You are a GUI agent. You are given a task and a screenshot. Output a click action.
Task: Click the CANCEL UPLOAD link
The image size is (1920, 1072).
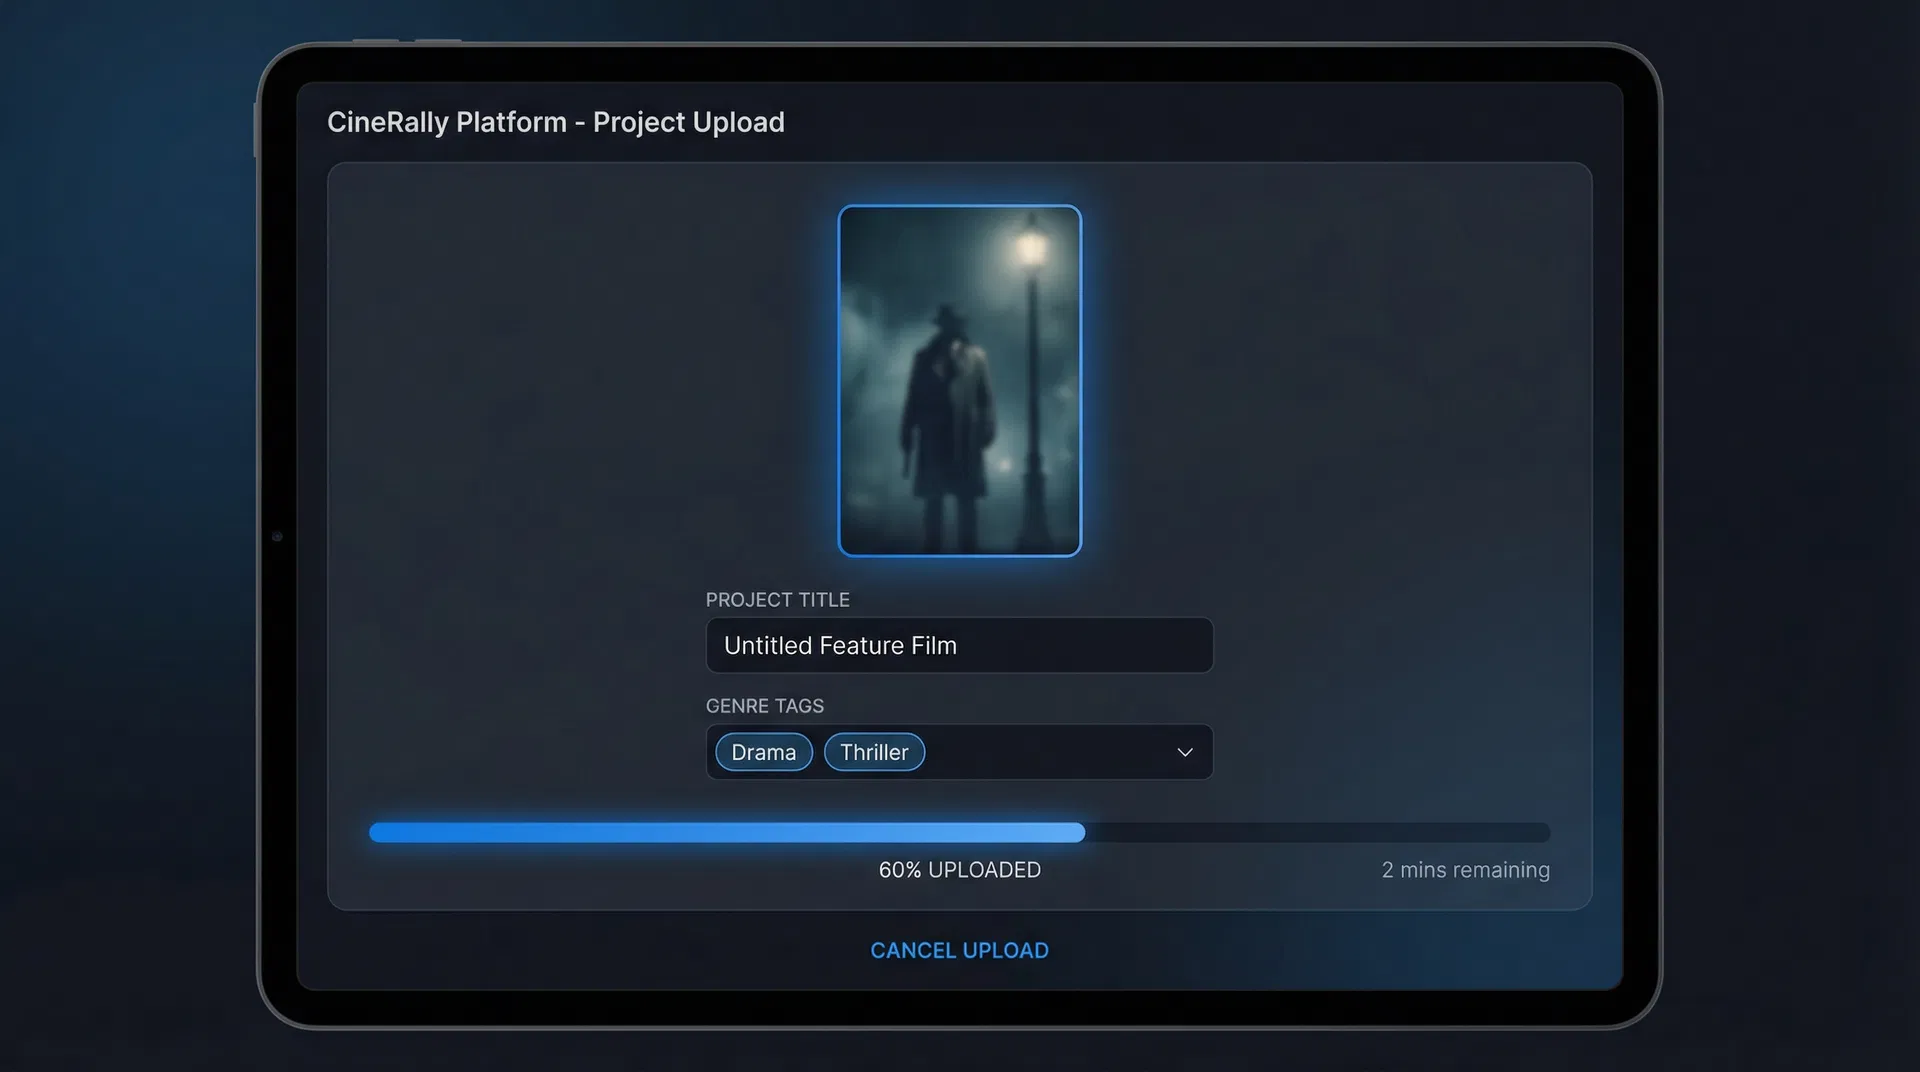959,950
